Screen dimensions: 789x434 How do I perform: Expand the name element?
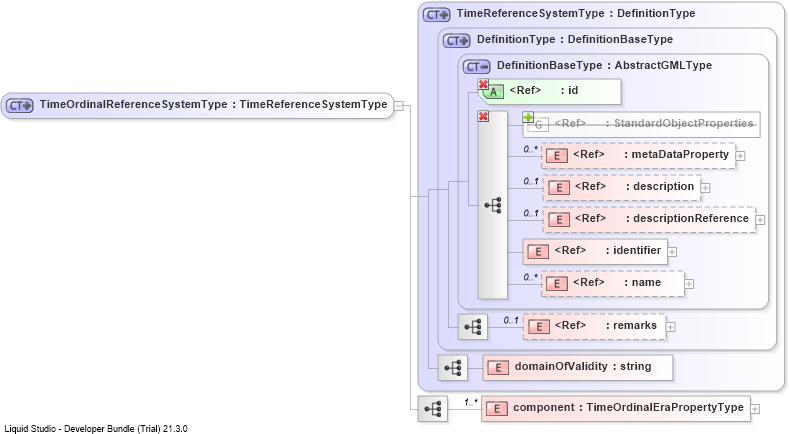689,284
